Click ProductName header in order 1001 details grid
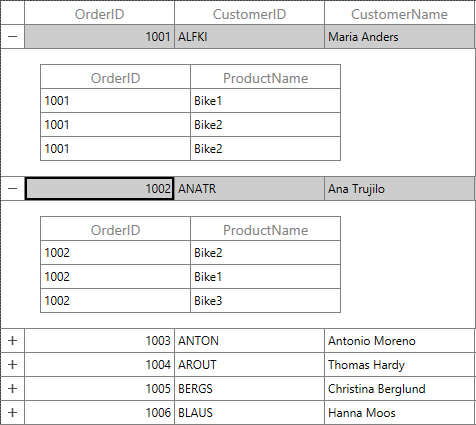Screen dimensions: 476x425 (265, 77)
